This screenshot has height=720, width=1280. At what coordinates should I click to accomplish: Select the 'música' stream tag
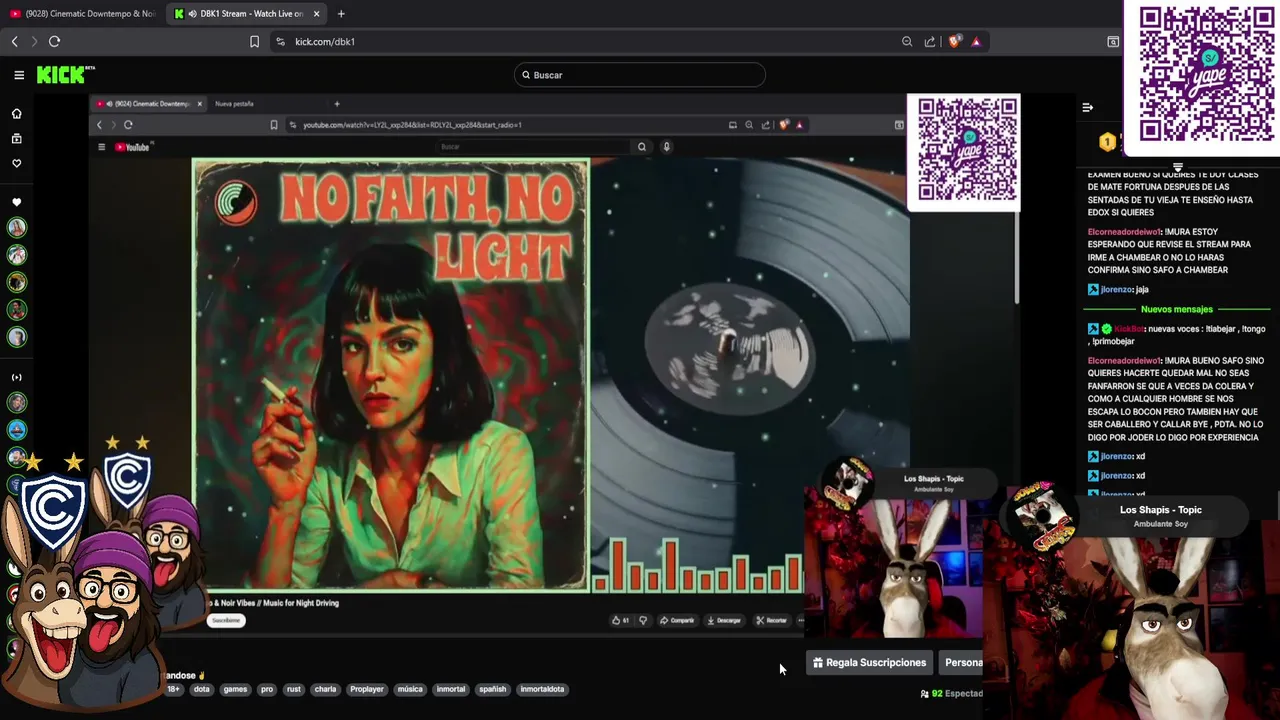pos(410,689)
